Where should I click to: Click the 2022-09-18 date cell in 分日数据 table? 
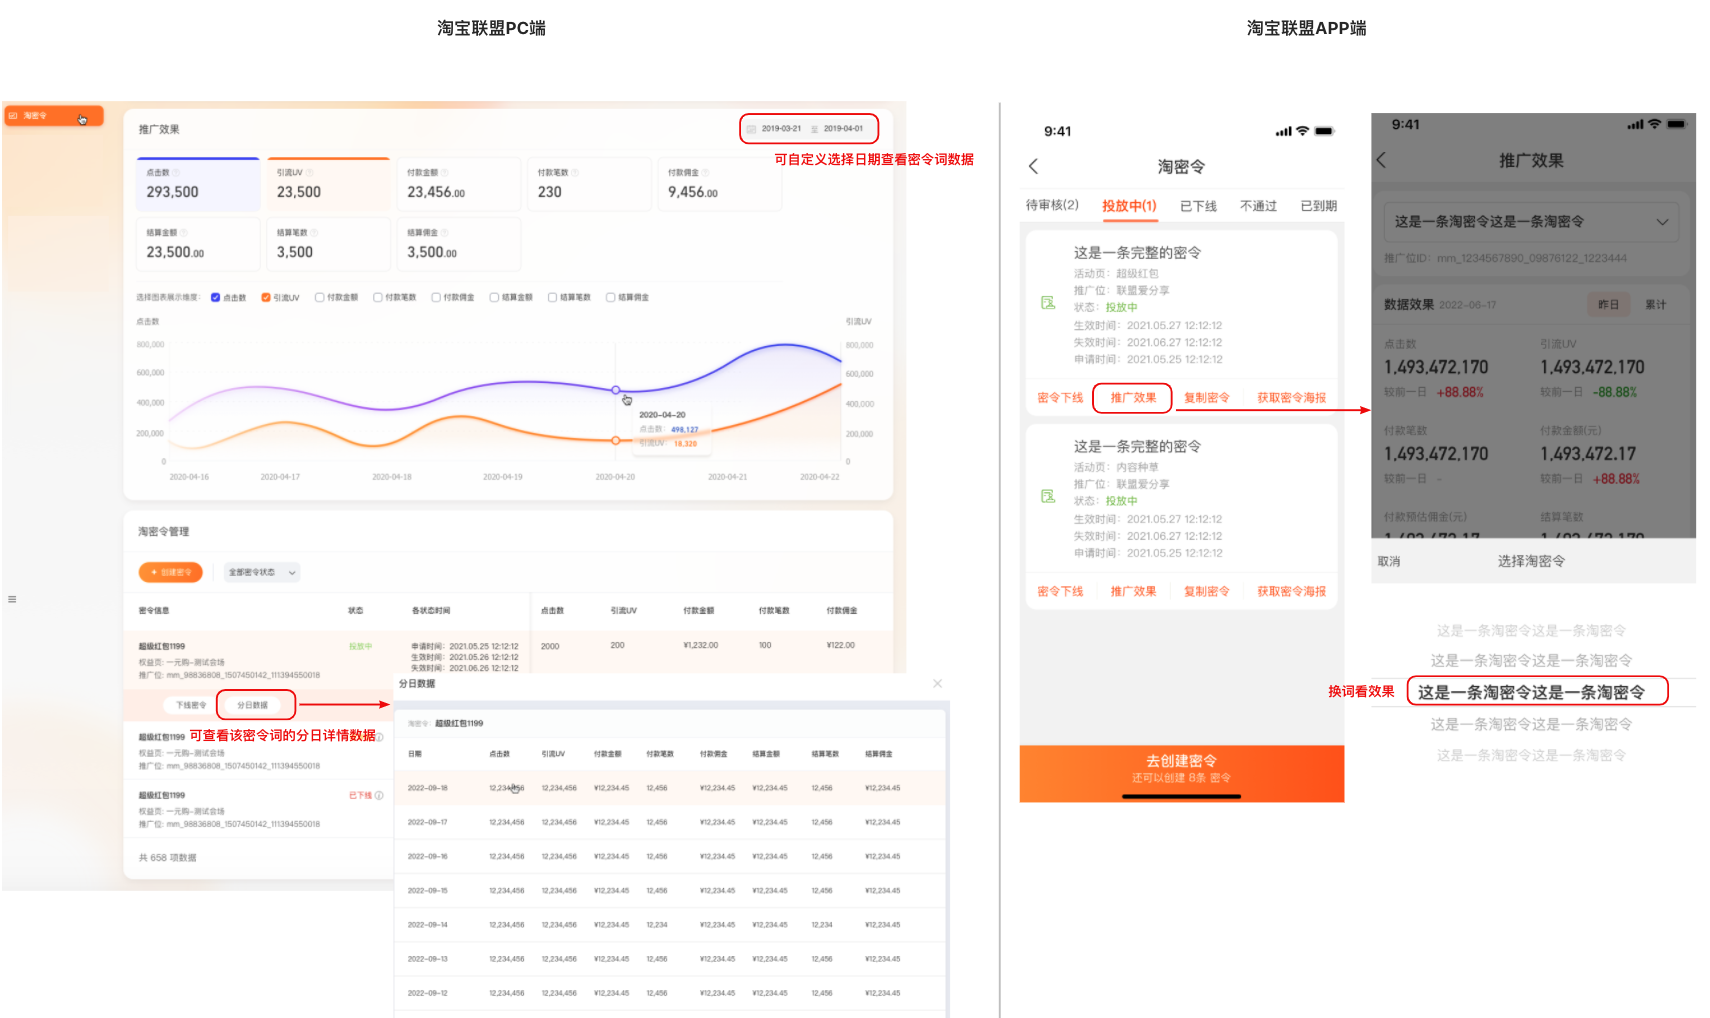pyautogui.click(x=428, y=788)
